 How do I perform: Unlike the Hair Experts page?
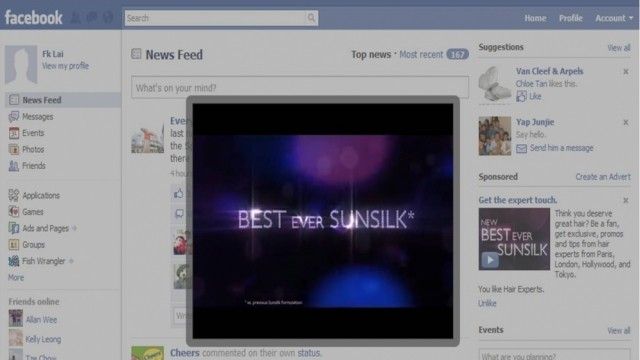(487, 303)
